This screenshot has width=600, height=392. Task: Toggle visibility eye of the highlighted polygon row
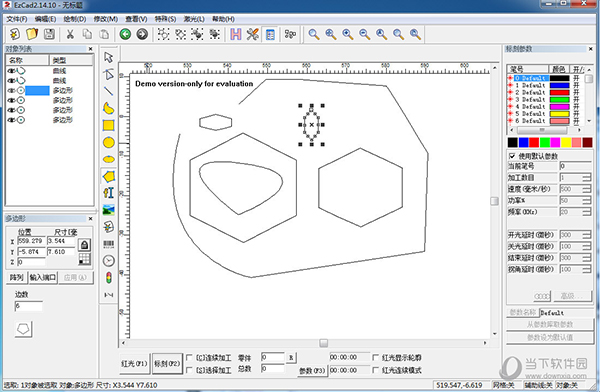[x=11, y=91]
